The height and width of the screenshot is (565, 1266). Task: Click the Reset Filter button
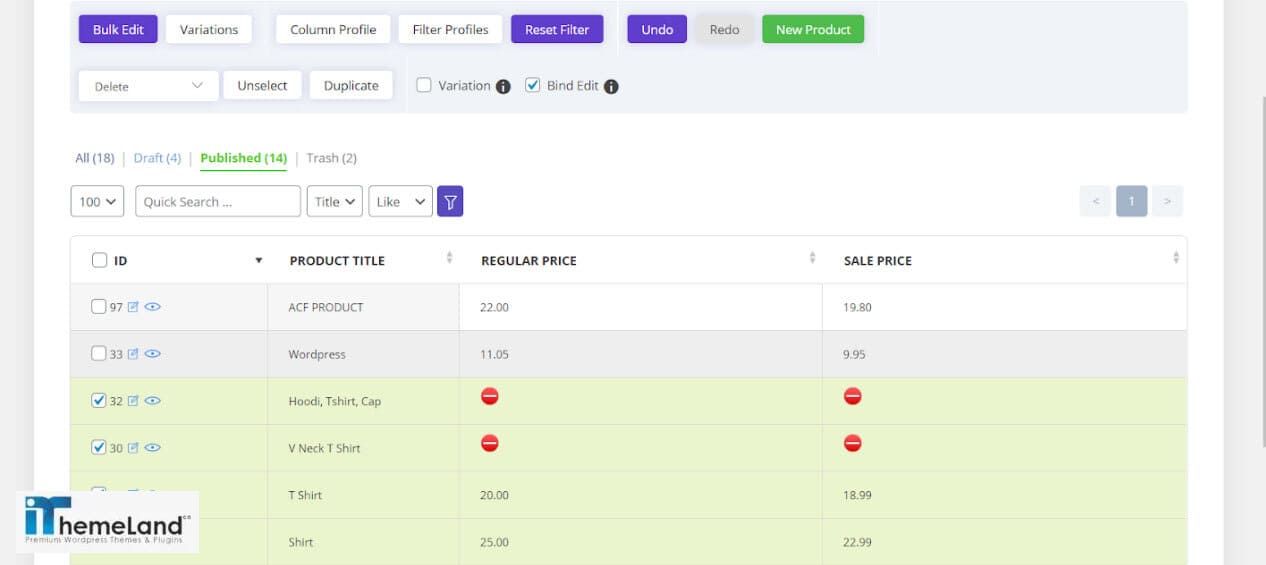[x=557, y=30]
